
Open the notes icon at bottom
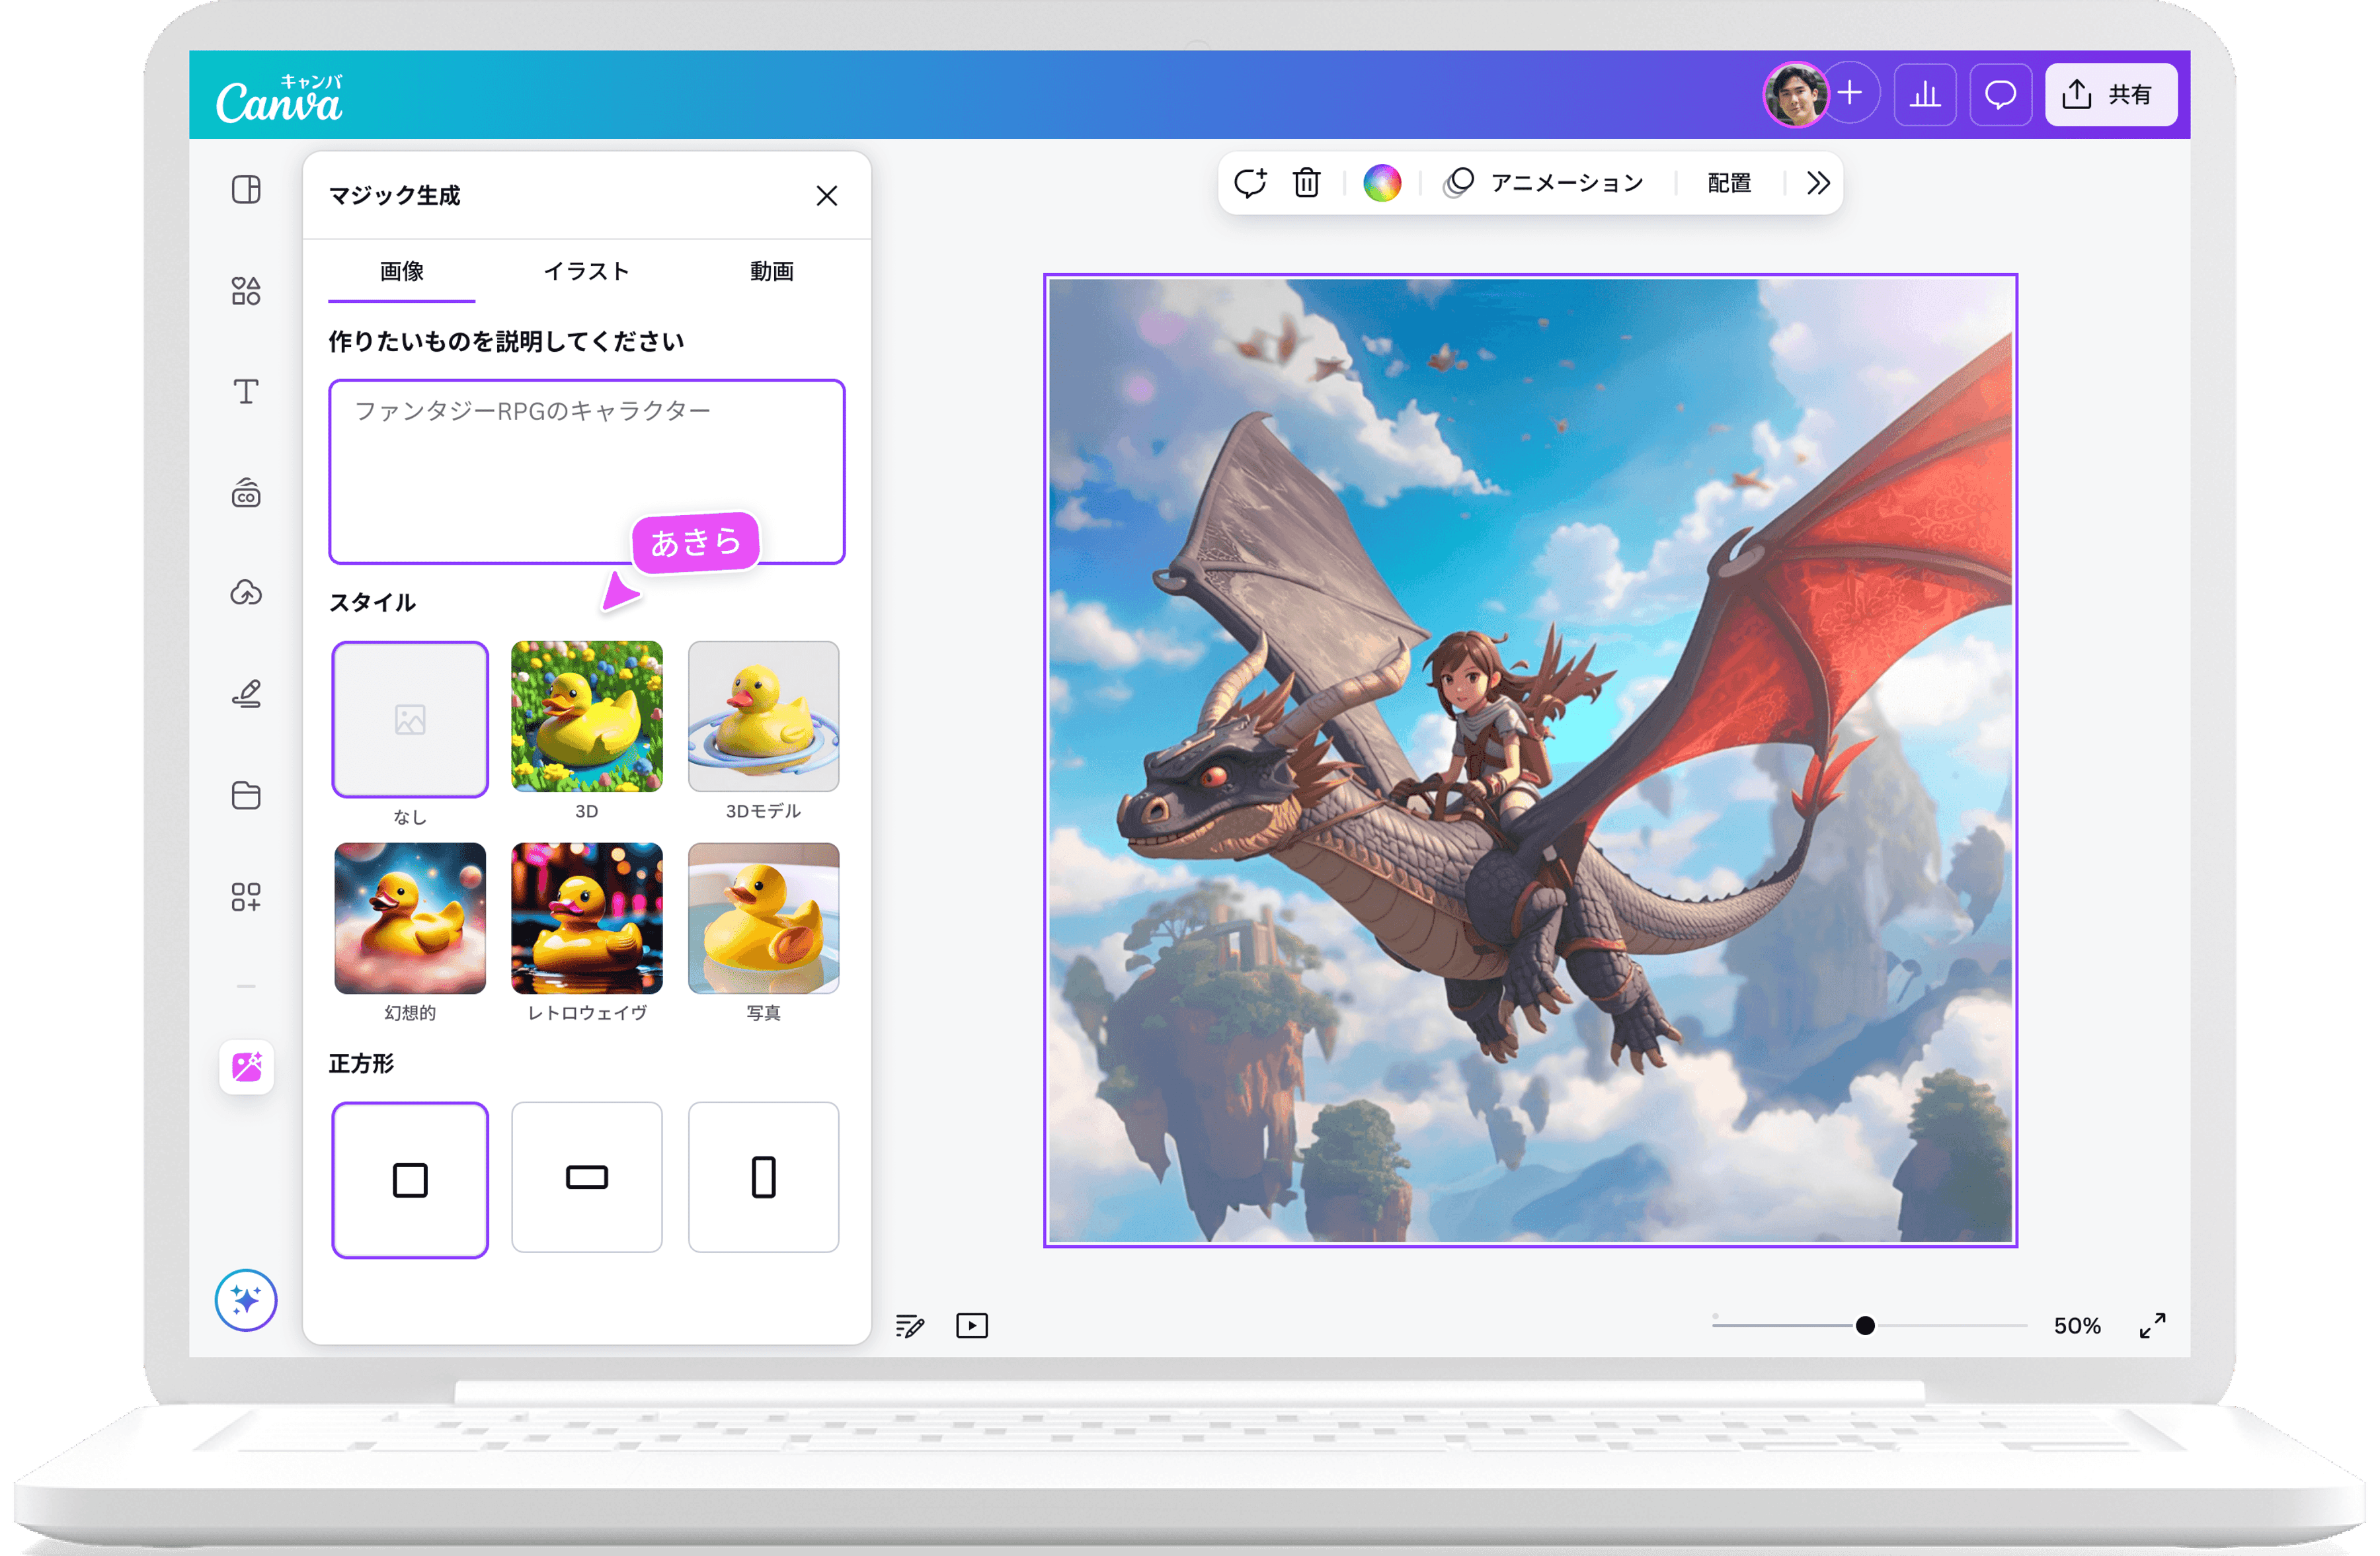[910, 1326]
